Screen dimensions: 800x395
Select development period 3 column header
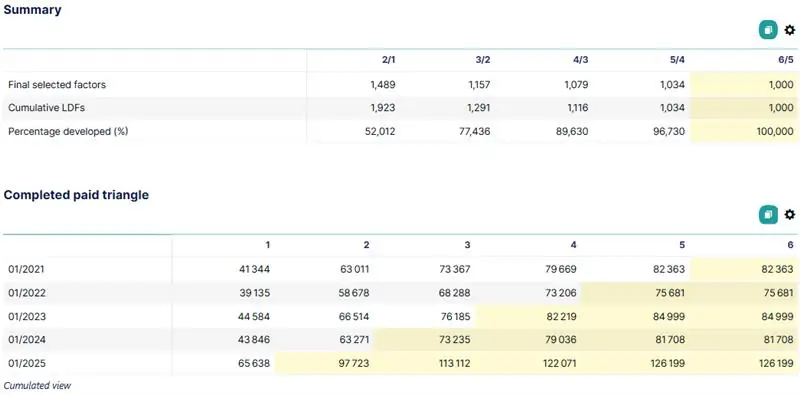pyautogui.click(x=467, y=245)
